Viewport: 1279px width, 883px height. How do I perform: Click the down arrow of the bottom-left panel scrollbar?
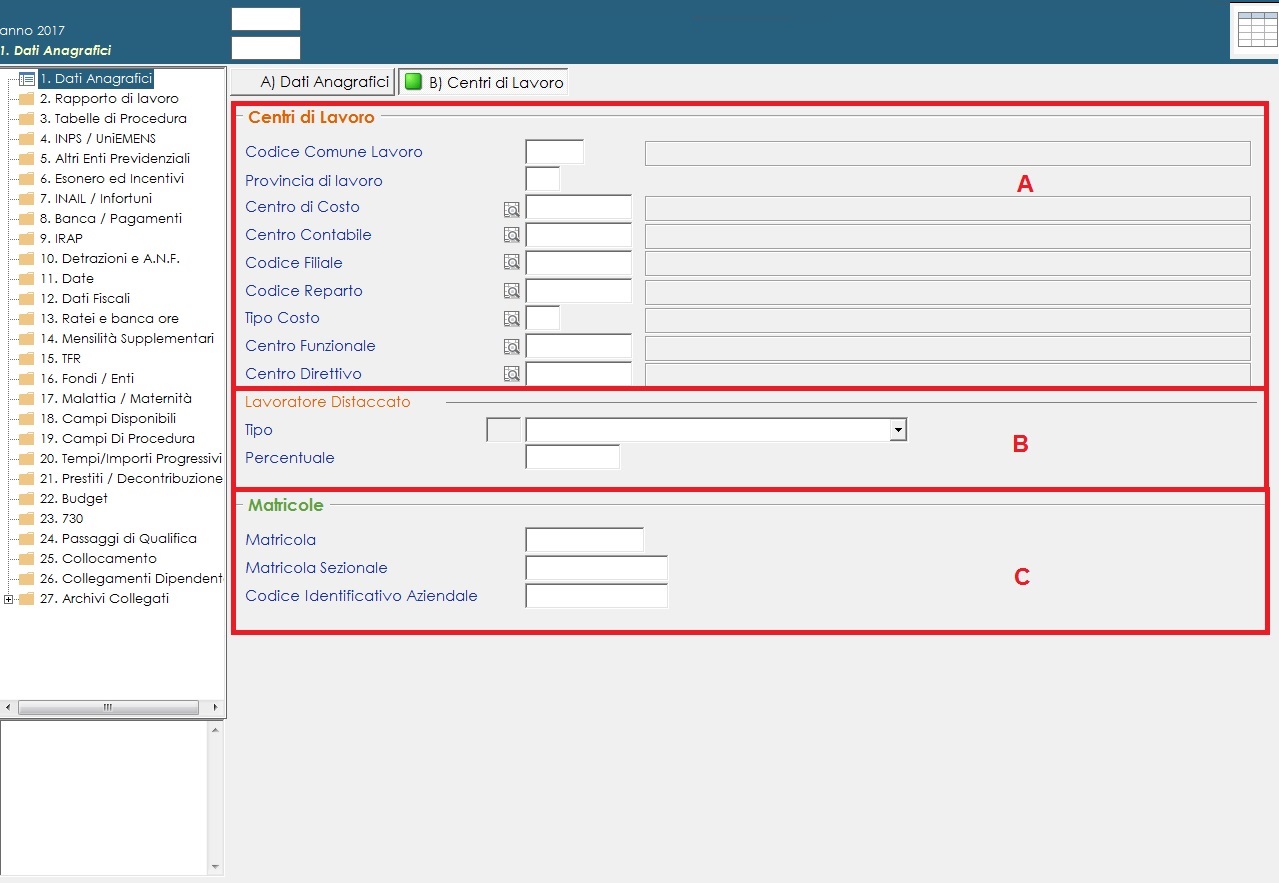[x=216, y=867]
